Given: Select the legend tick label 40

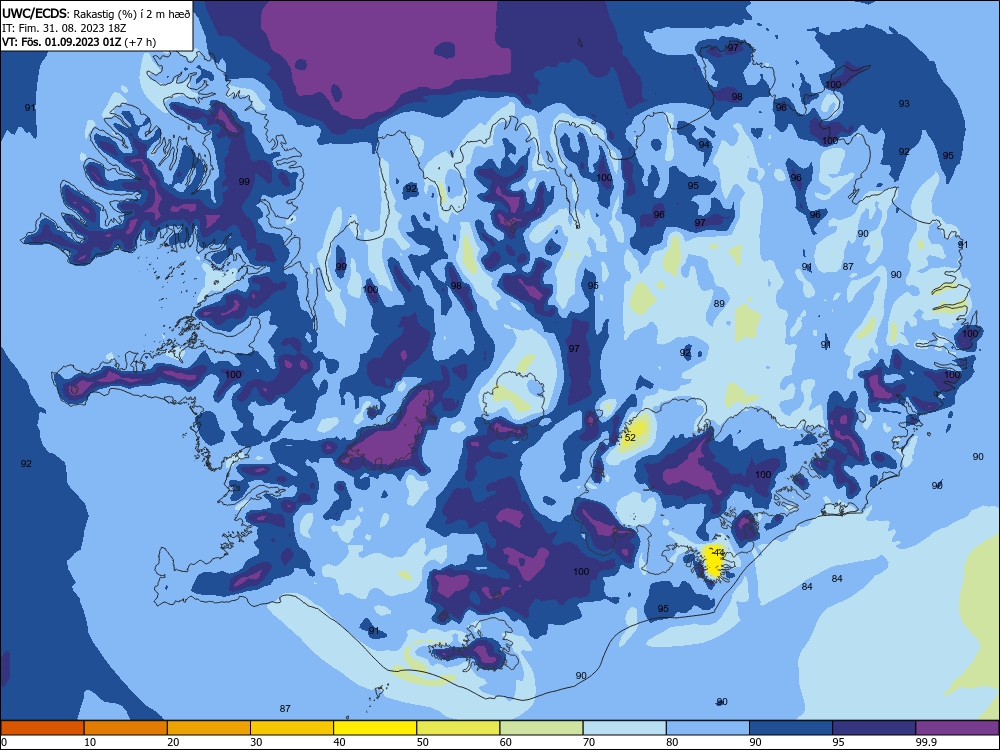Looking at the screenshot, I should click(x=339, y=742).
